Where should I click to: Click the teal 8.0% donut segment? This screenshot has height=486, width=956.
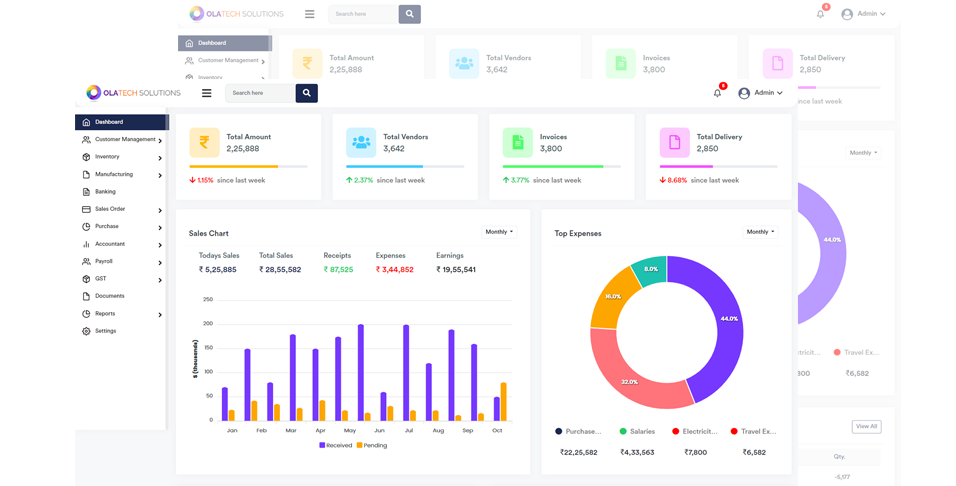(x=650, y=270)
